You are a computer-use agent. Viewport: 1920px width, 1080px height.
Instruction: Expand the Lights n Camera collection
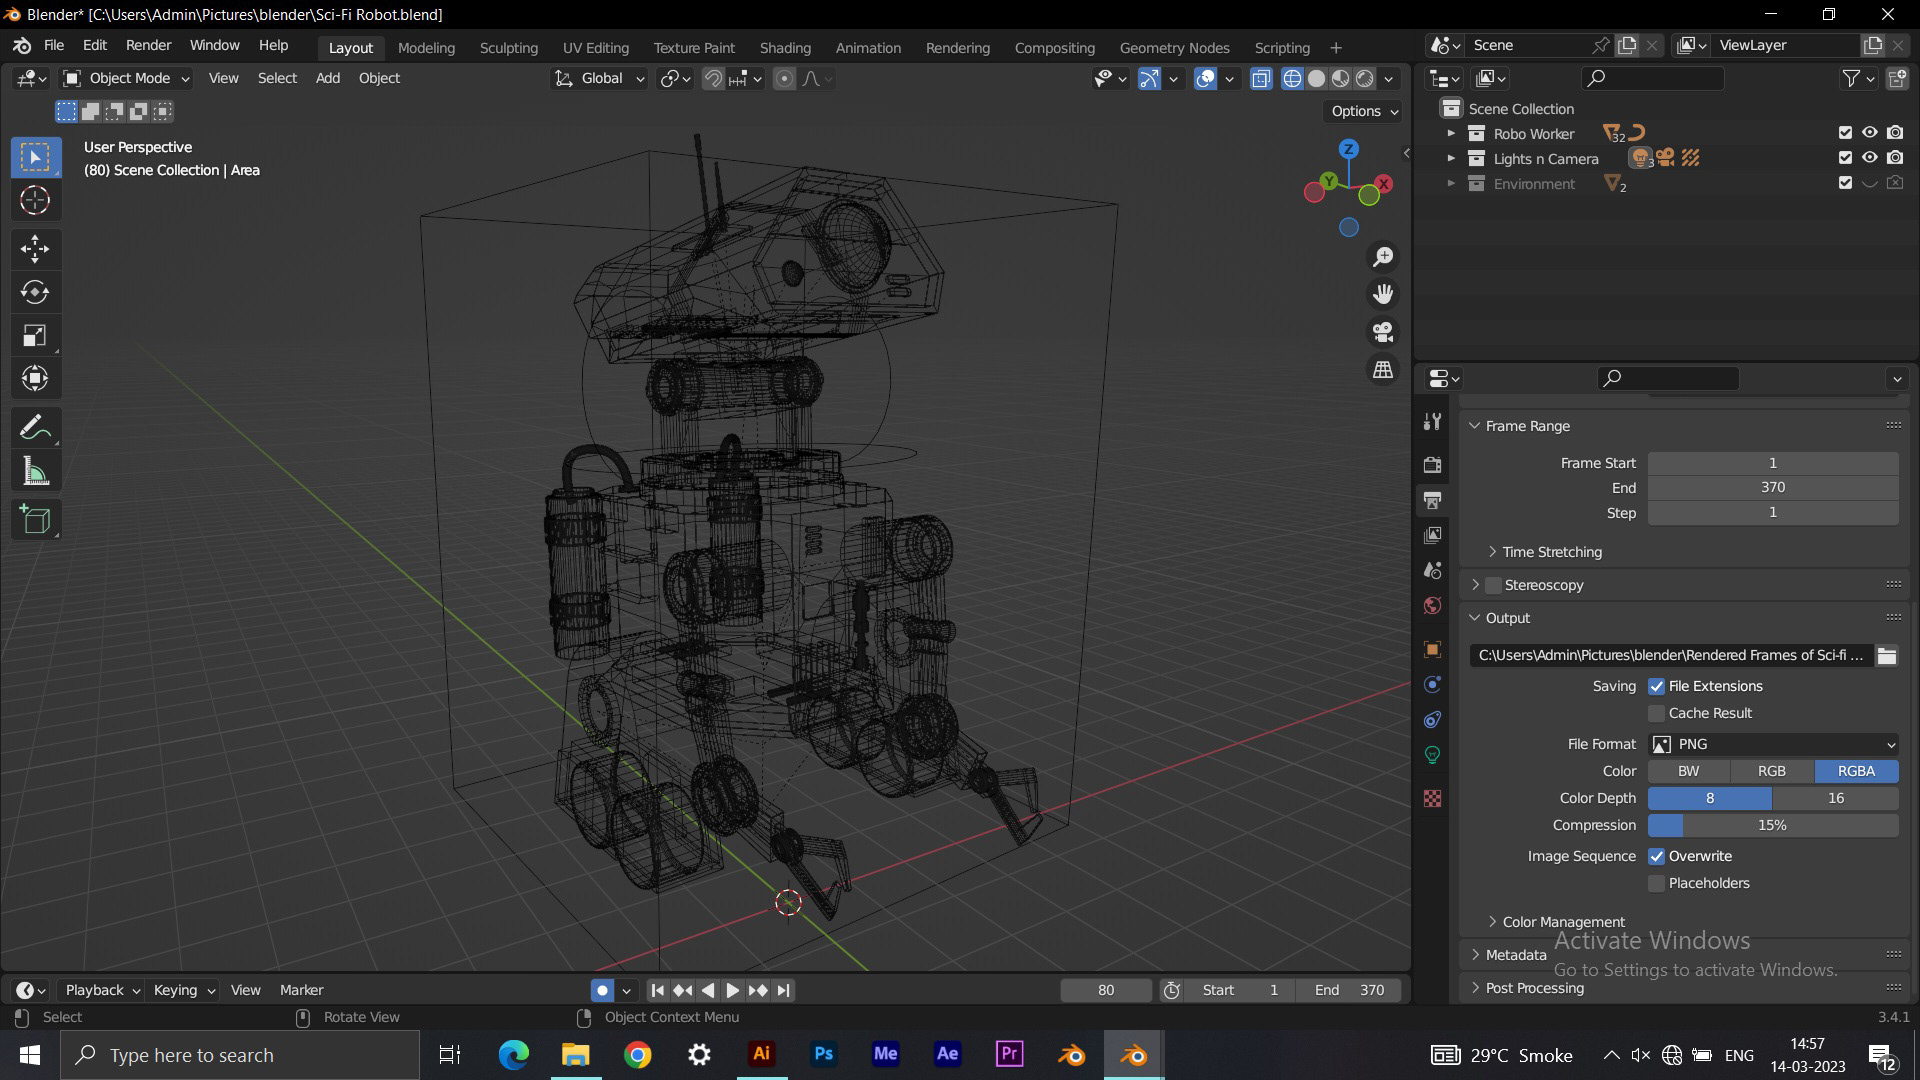(1451, 158)
